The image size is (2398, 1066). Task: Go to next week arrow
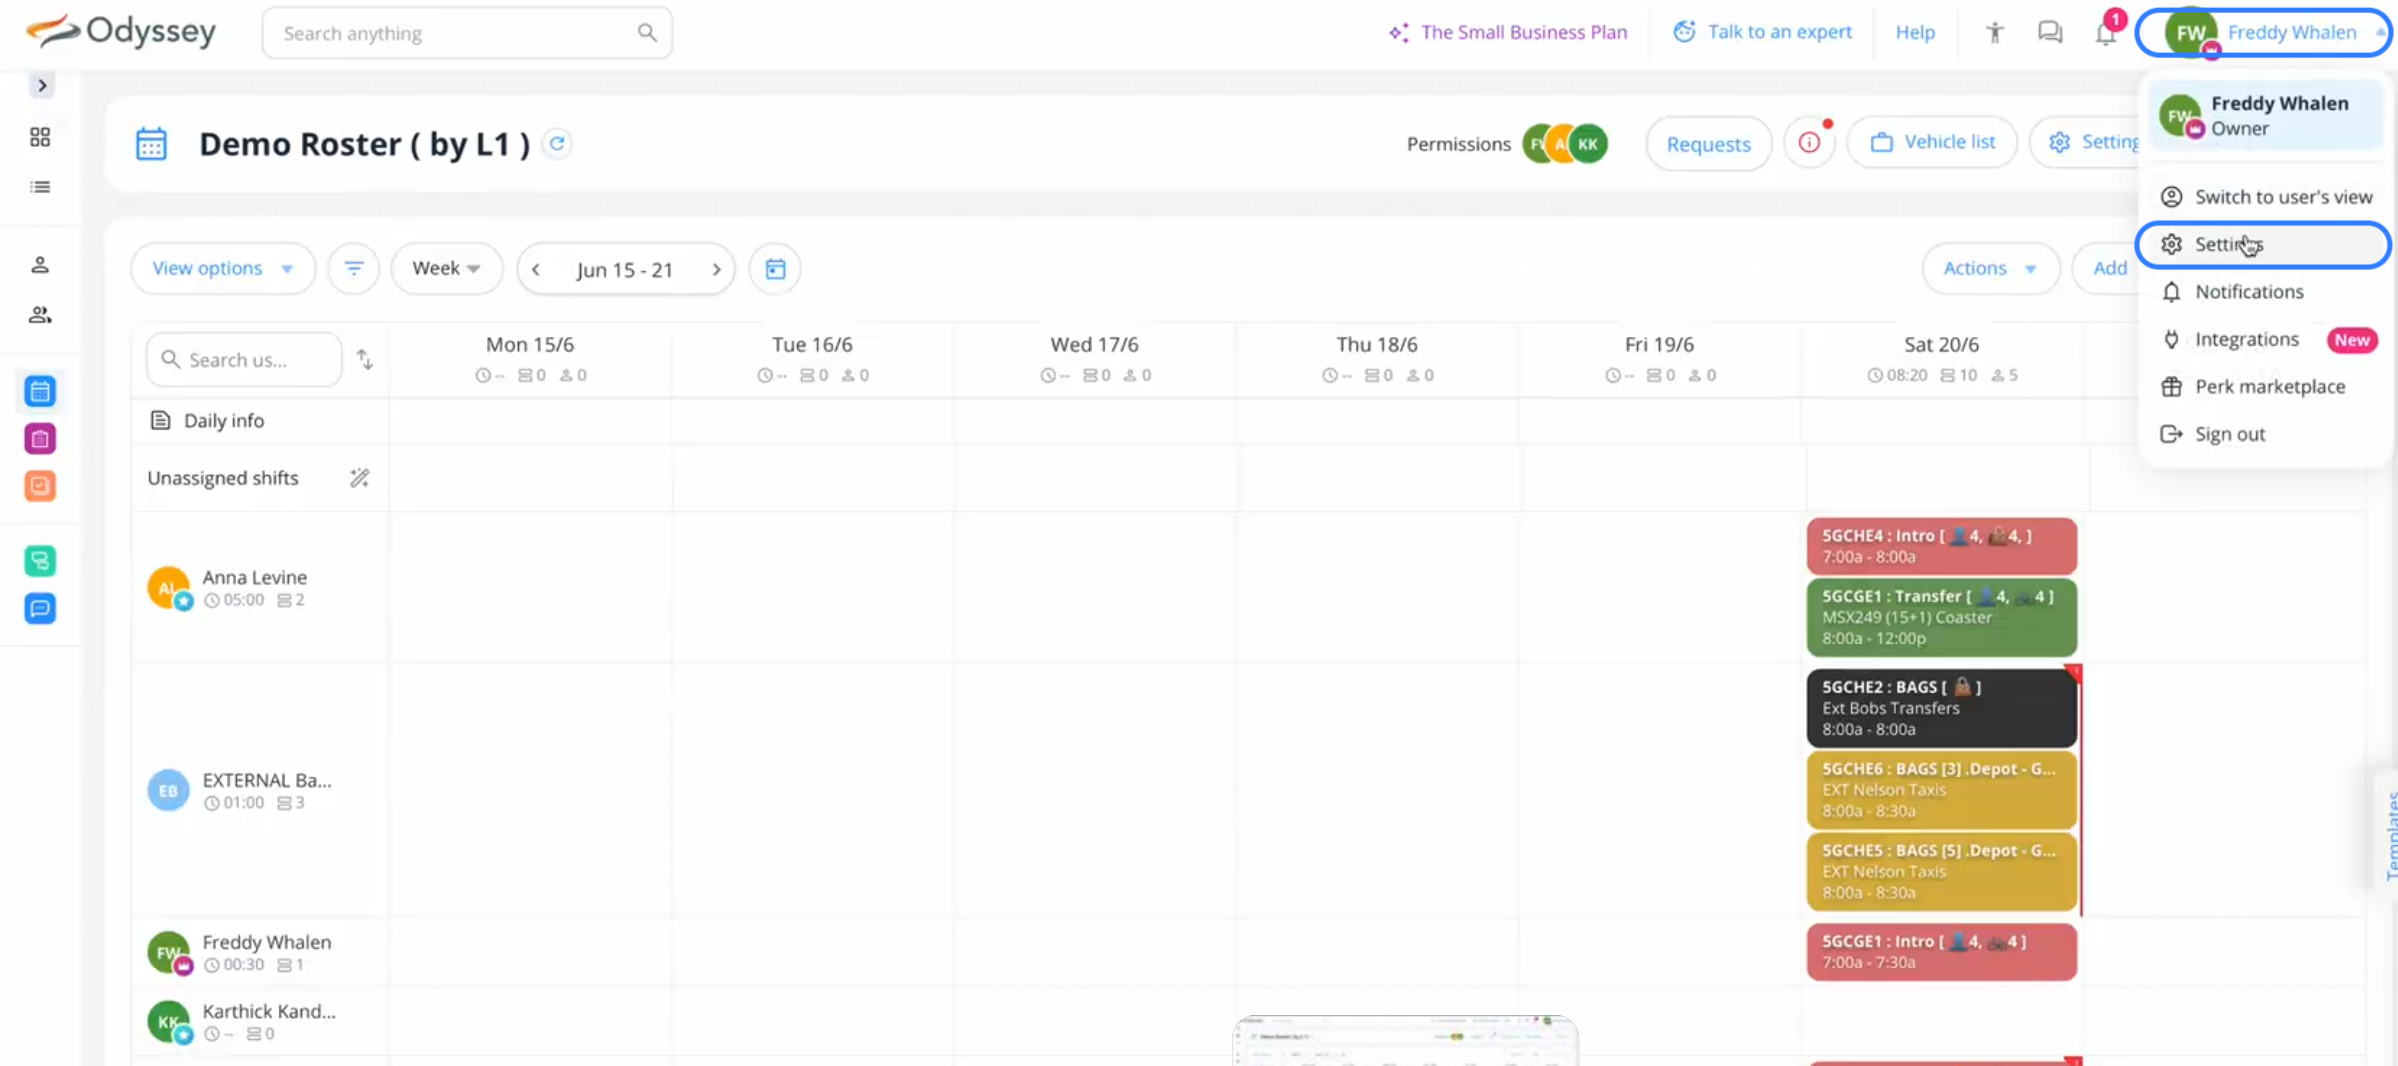point(716,270)
